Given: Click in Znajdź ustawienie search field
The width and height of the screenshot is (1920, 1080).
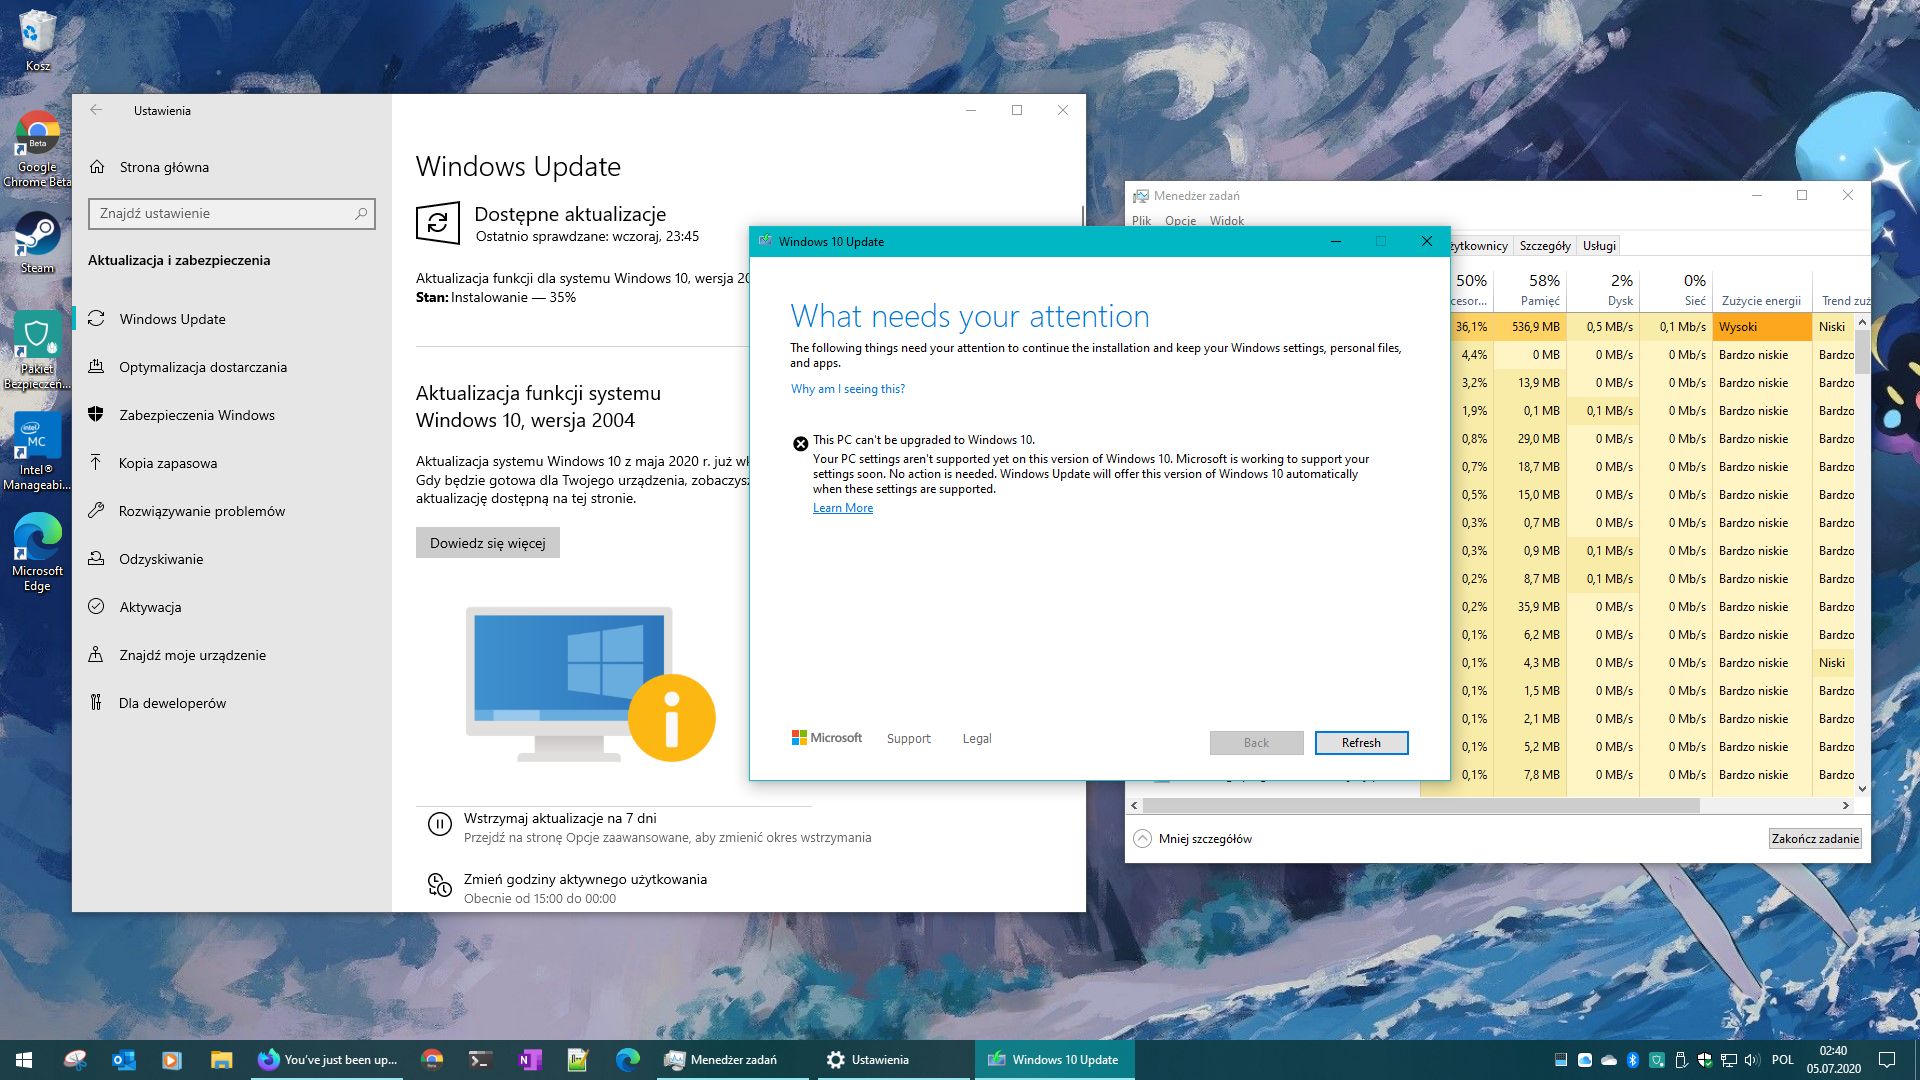Looking at the screenshot, I should (222, 213).
